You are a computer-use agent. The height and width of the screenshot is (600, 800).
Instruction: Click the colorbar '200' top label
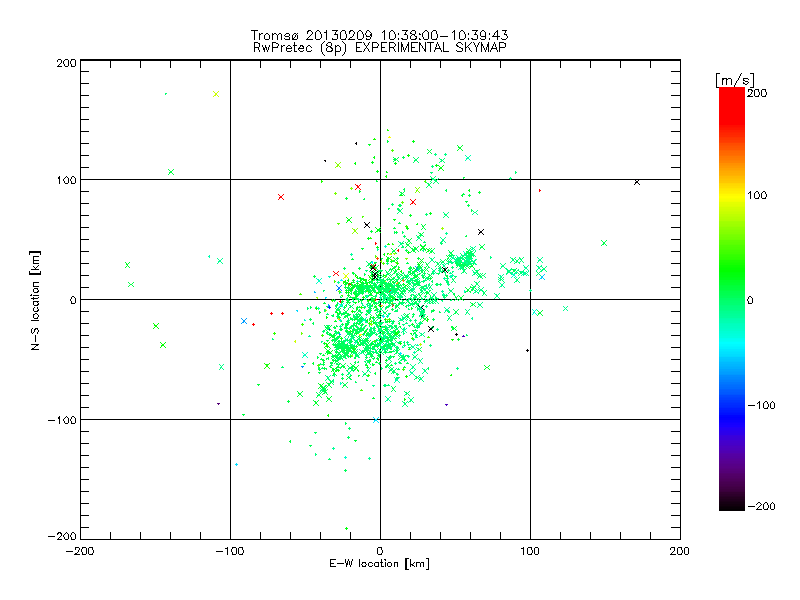(757, 93)
